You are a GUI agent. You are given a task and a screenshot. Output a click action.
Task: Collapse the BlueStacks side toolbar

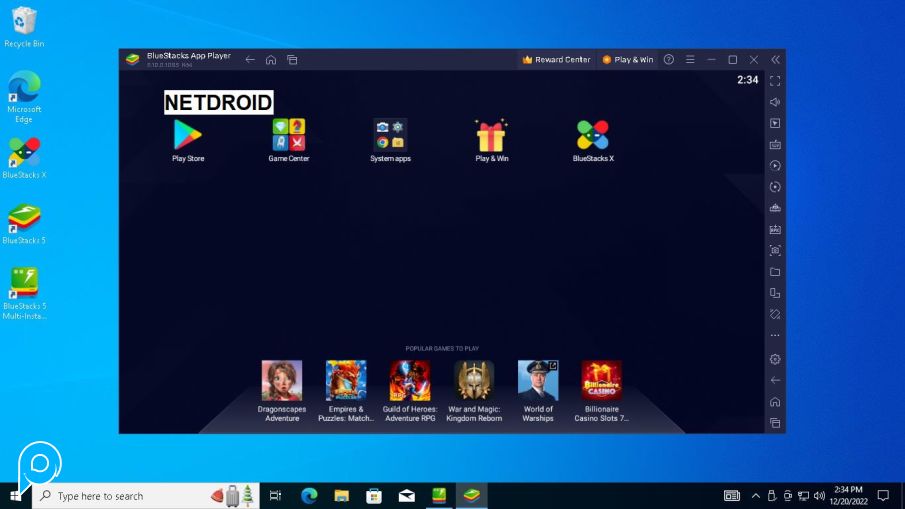click(775, 60)
